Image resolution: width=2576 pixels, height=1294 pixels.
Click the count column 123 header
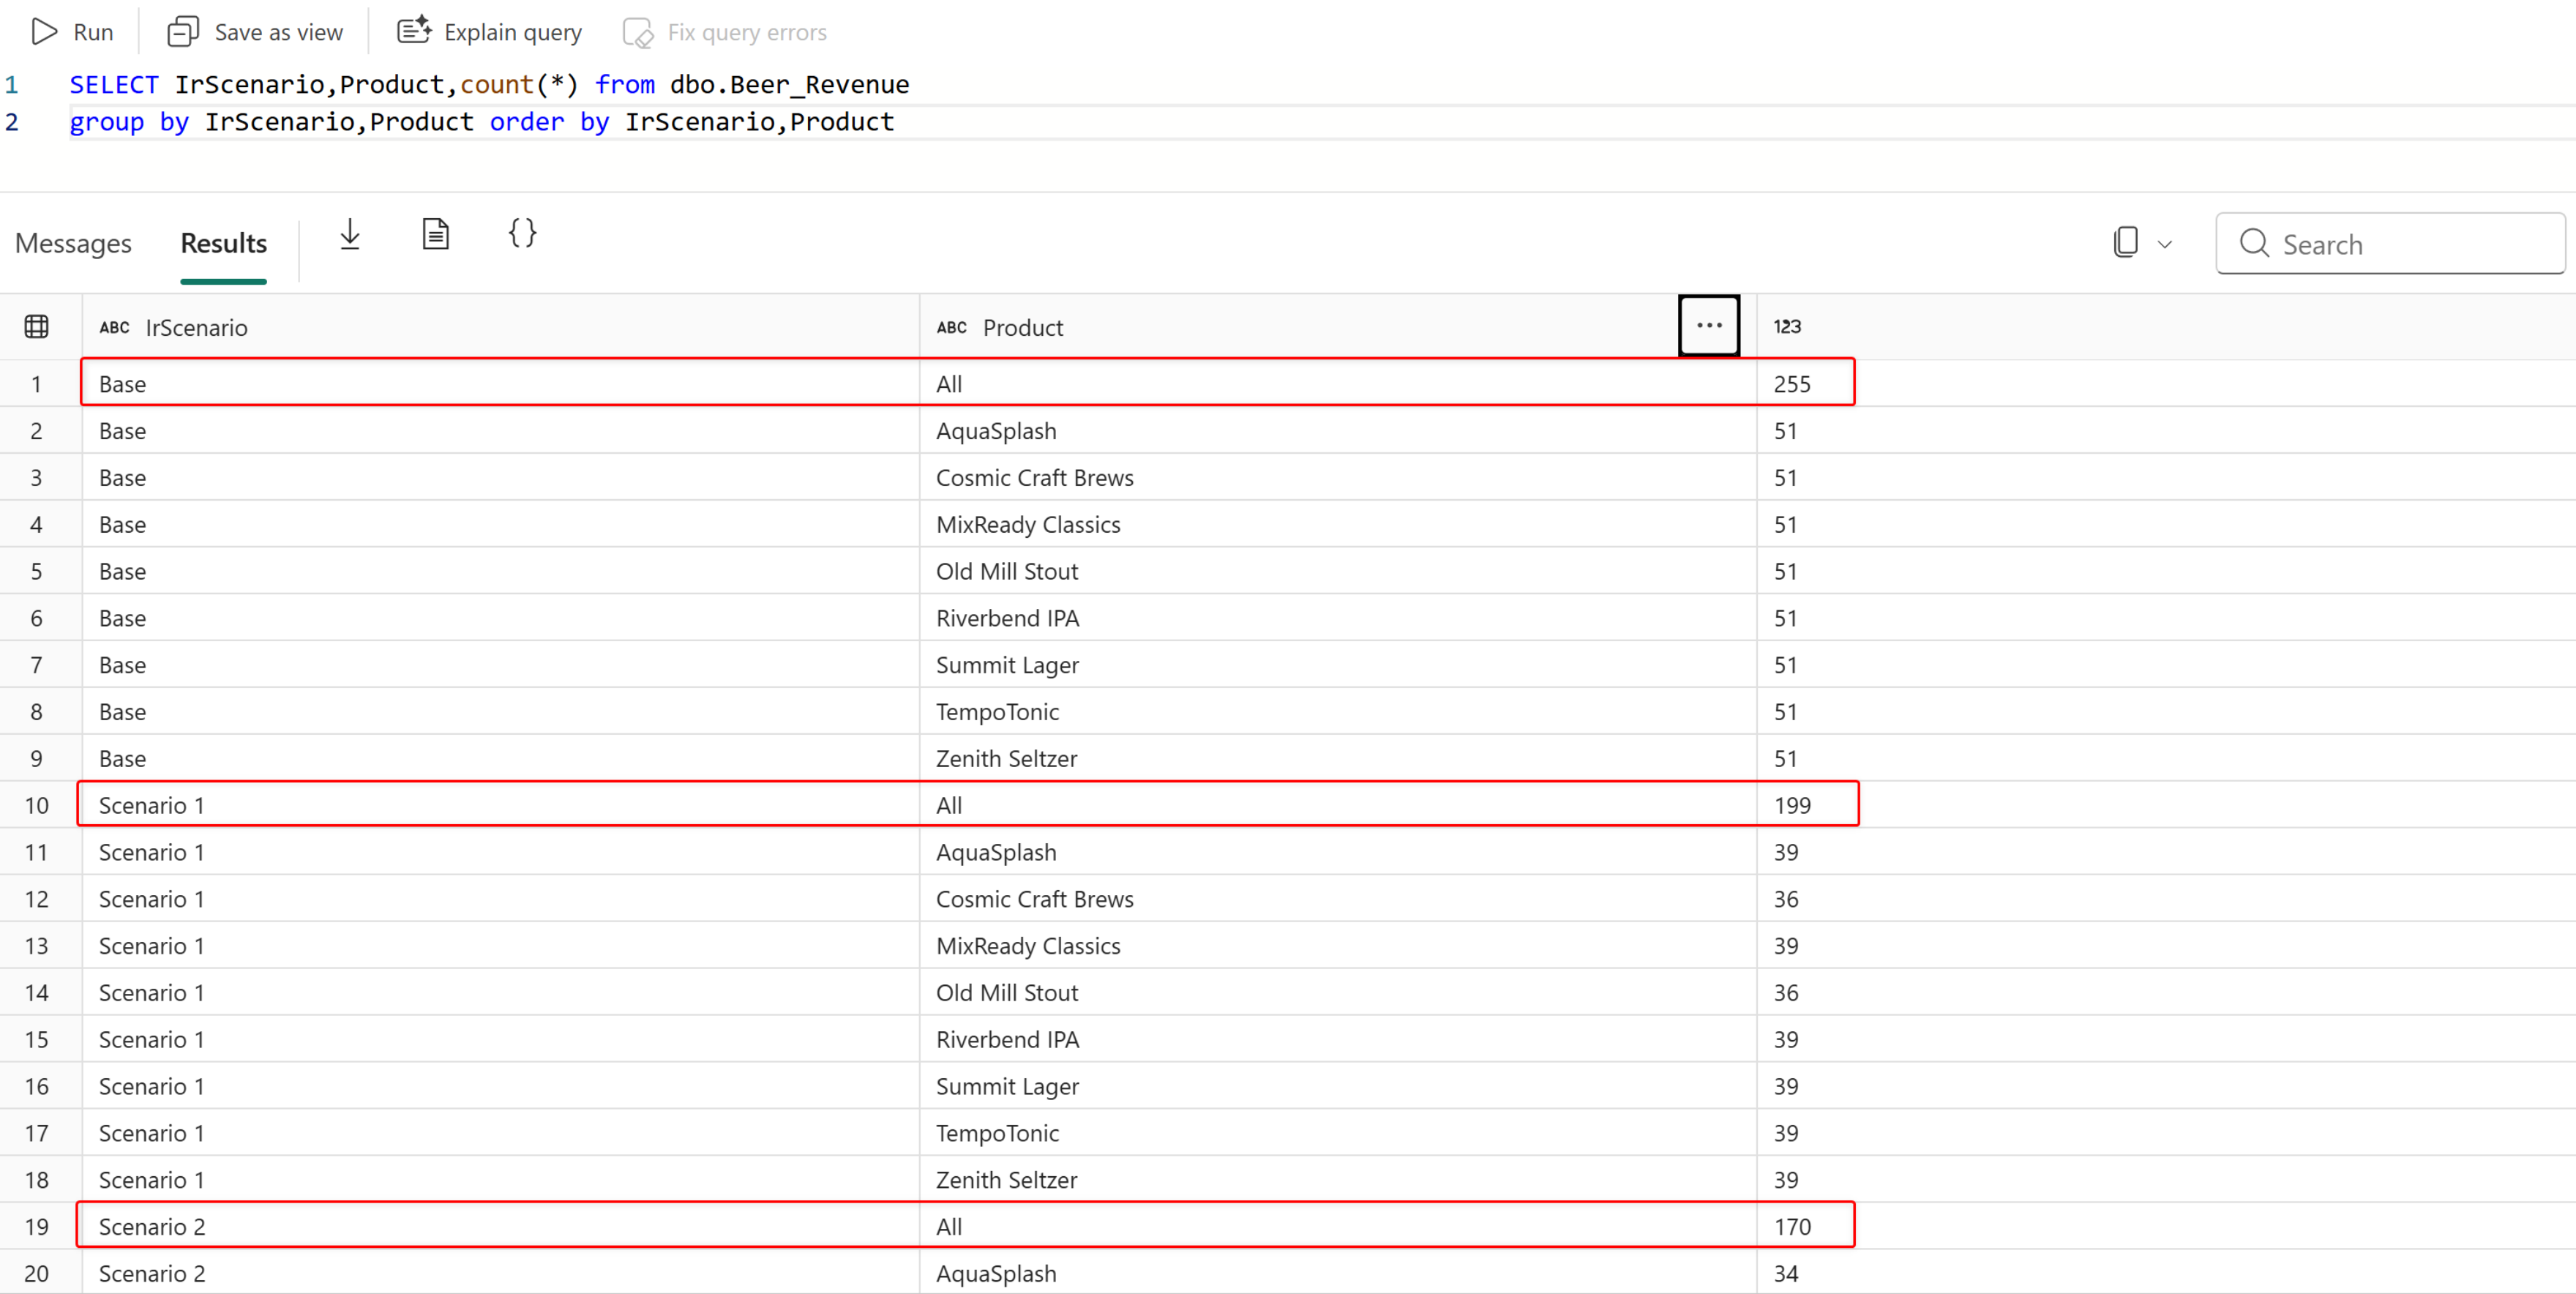pos(1787,327)
